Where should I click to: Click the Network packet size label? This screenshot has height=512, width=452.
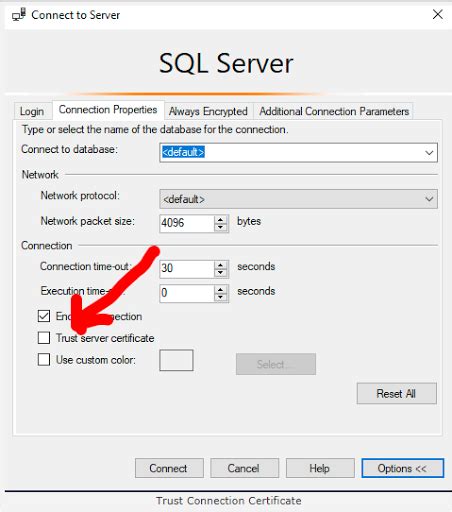87,221
